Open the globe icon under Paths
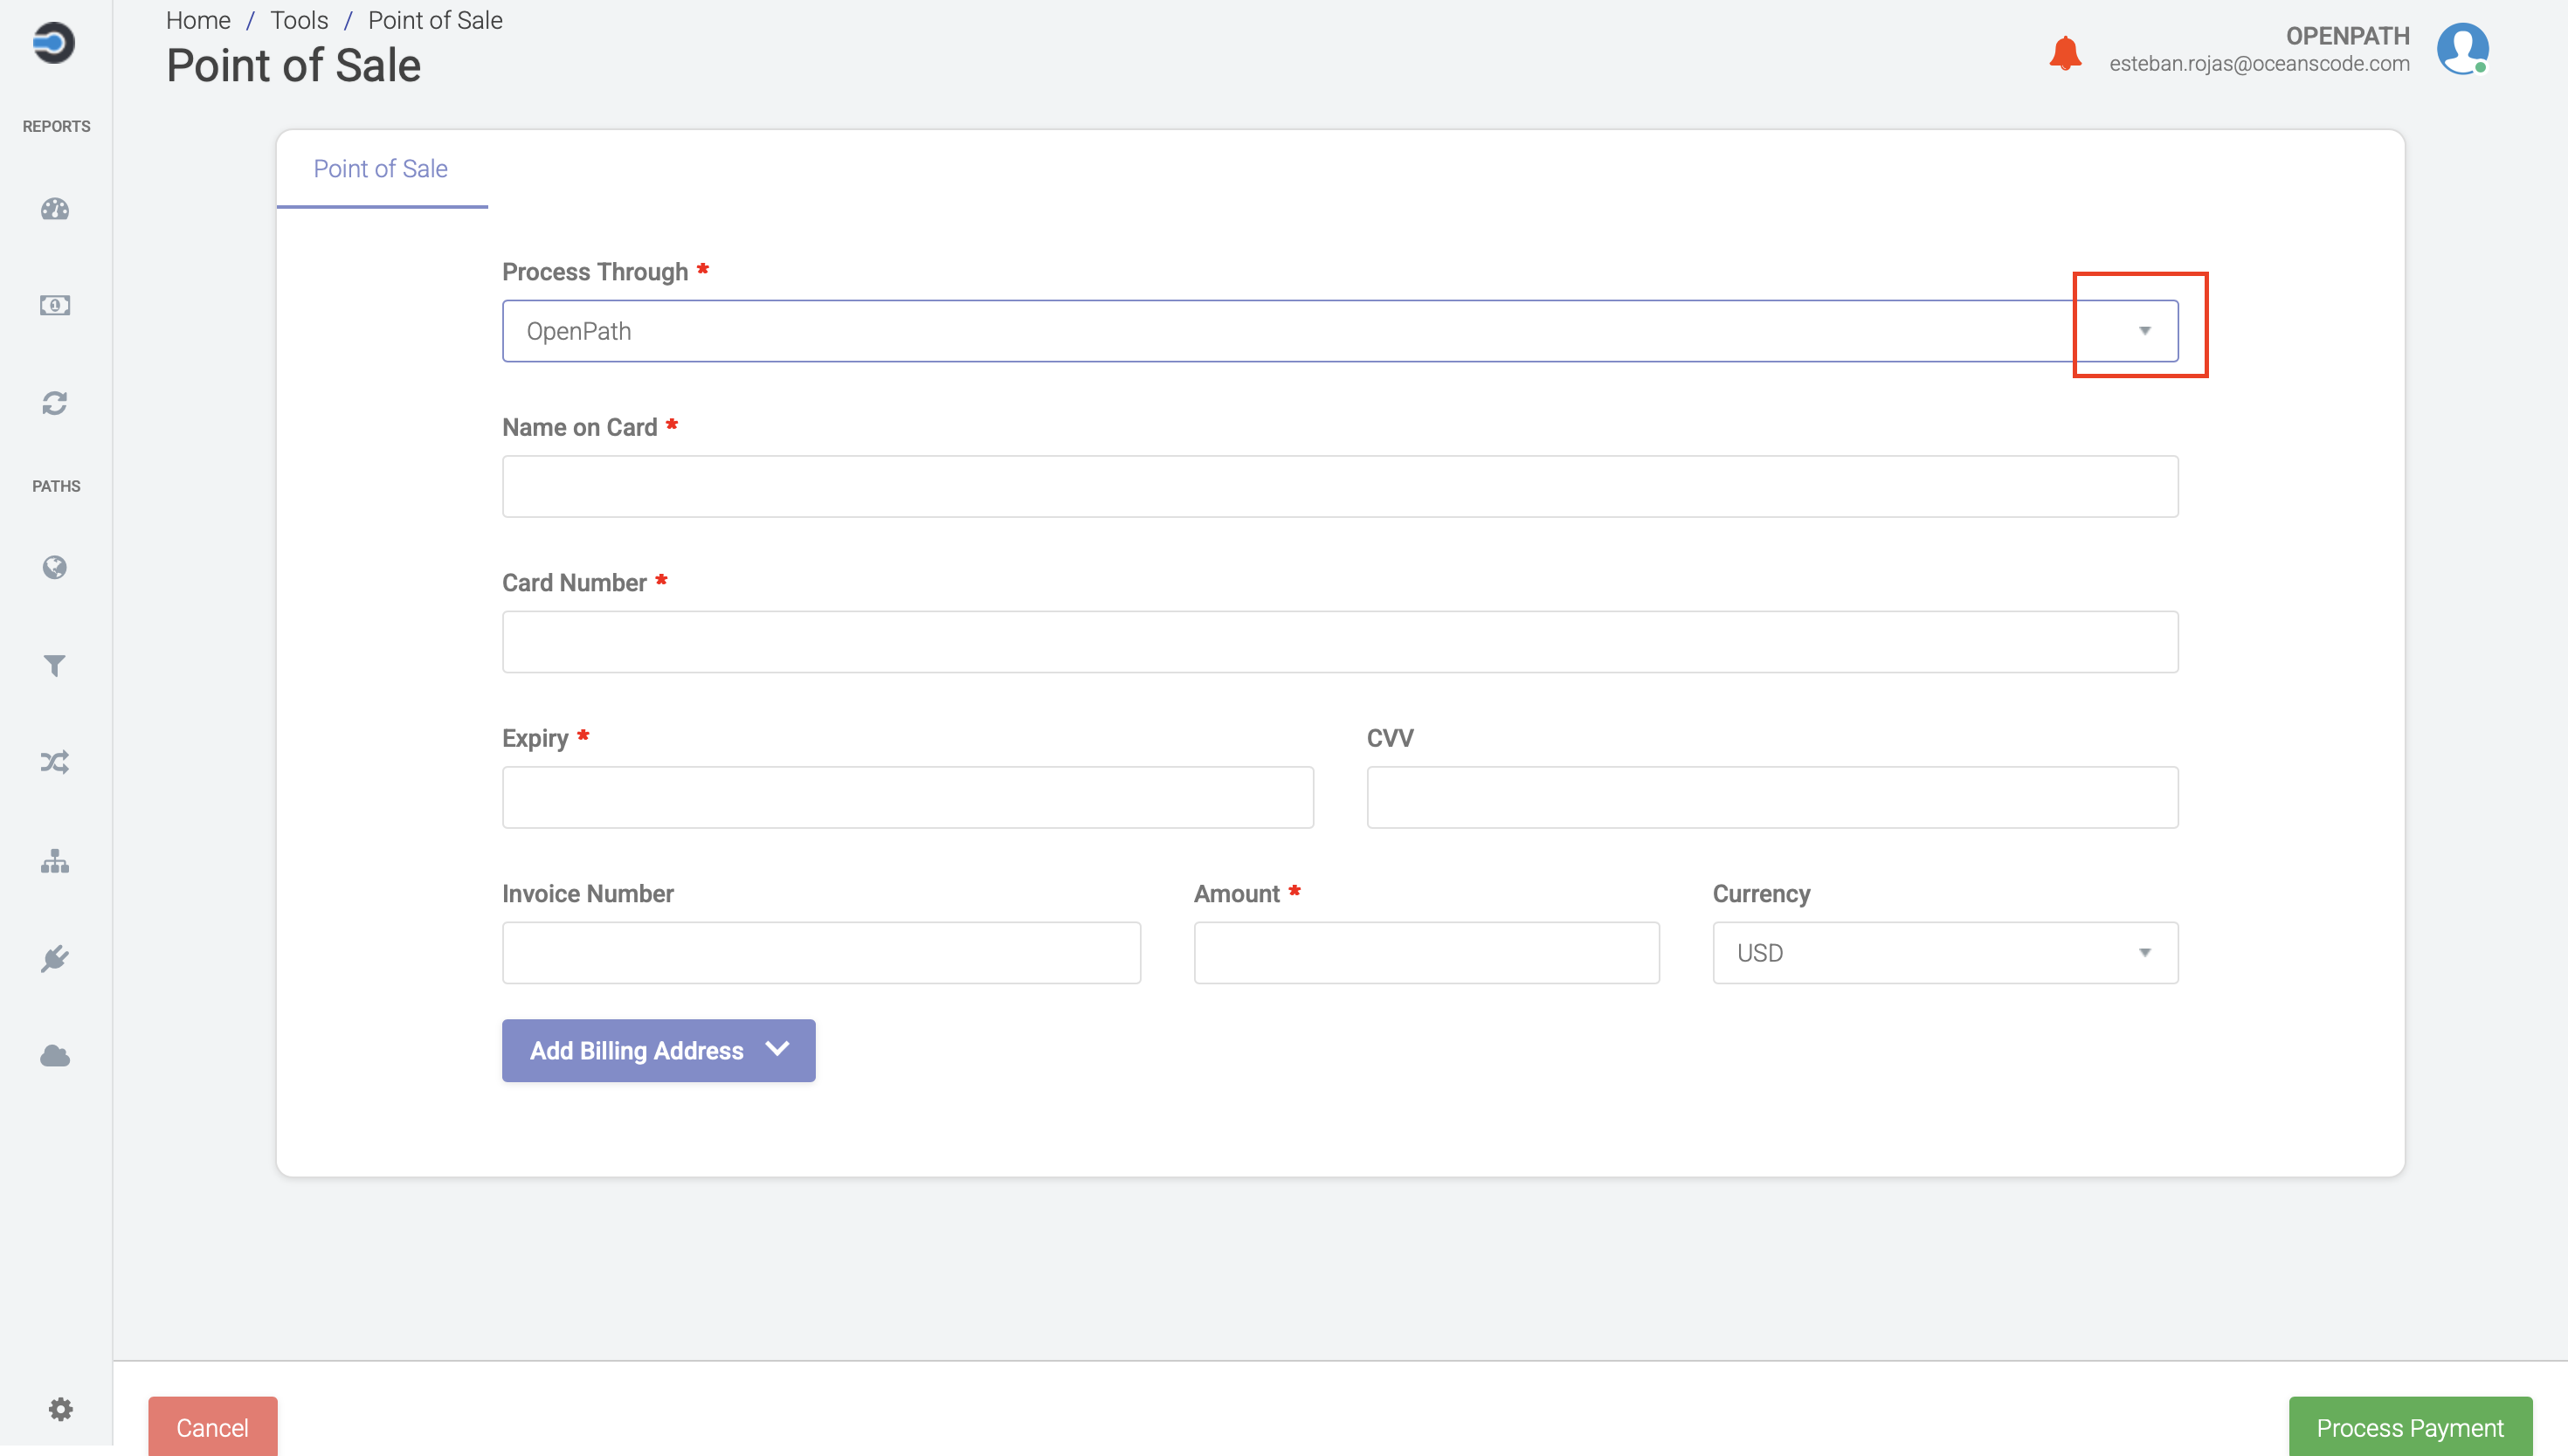 55,568
